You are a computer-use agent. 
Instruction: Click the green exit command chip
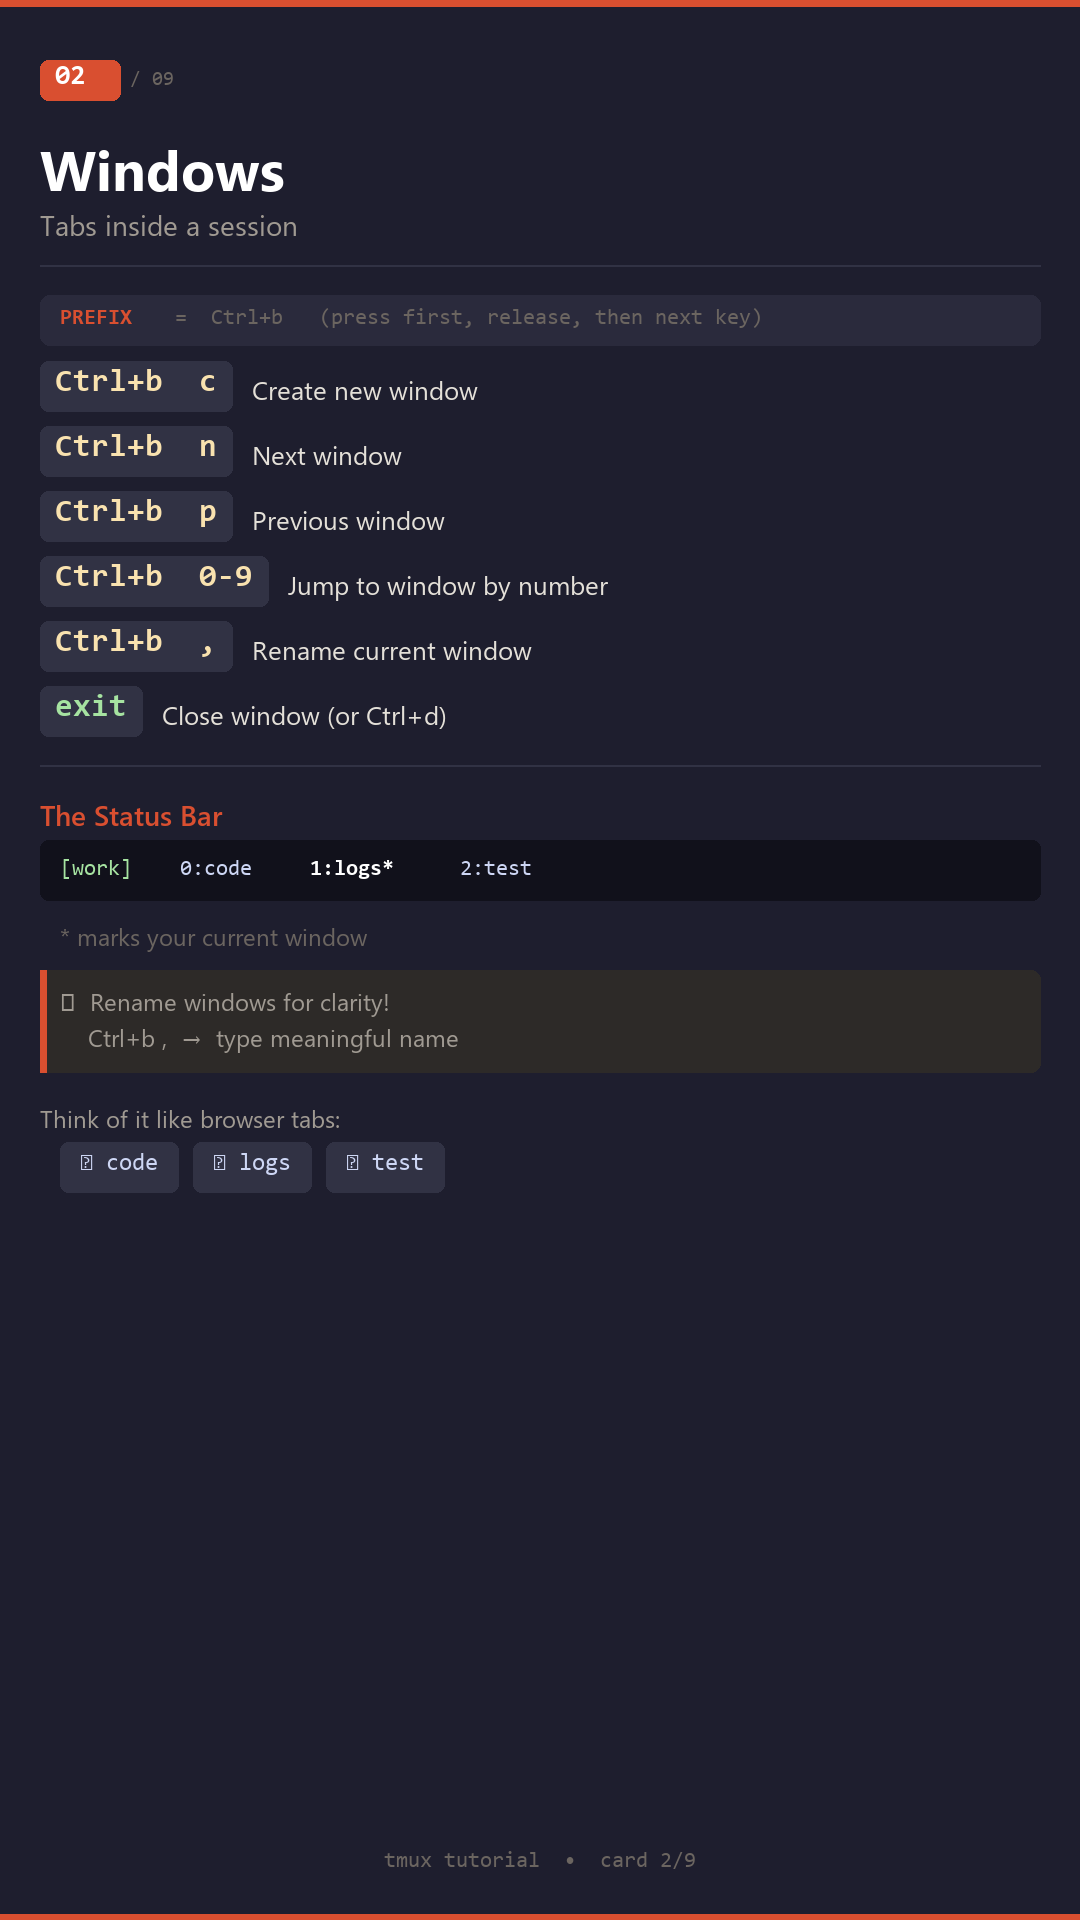click(x=91, y=711)
